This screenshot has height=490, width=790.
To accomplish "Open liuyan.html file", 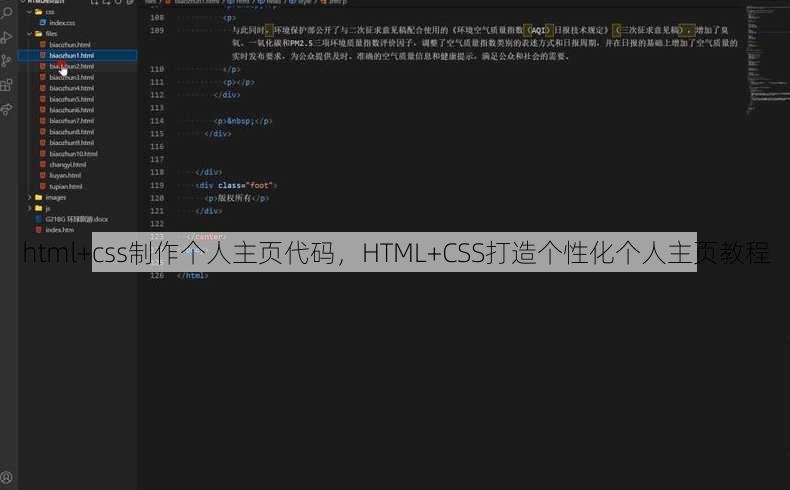I will (x=65, y=175).
